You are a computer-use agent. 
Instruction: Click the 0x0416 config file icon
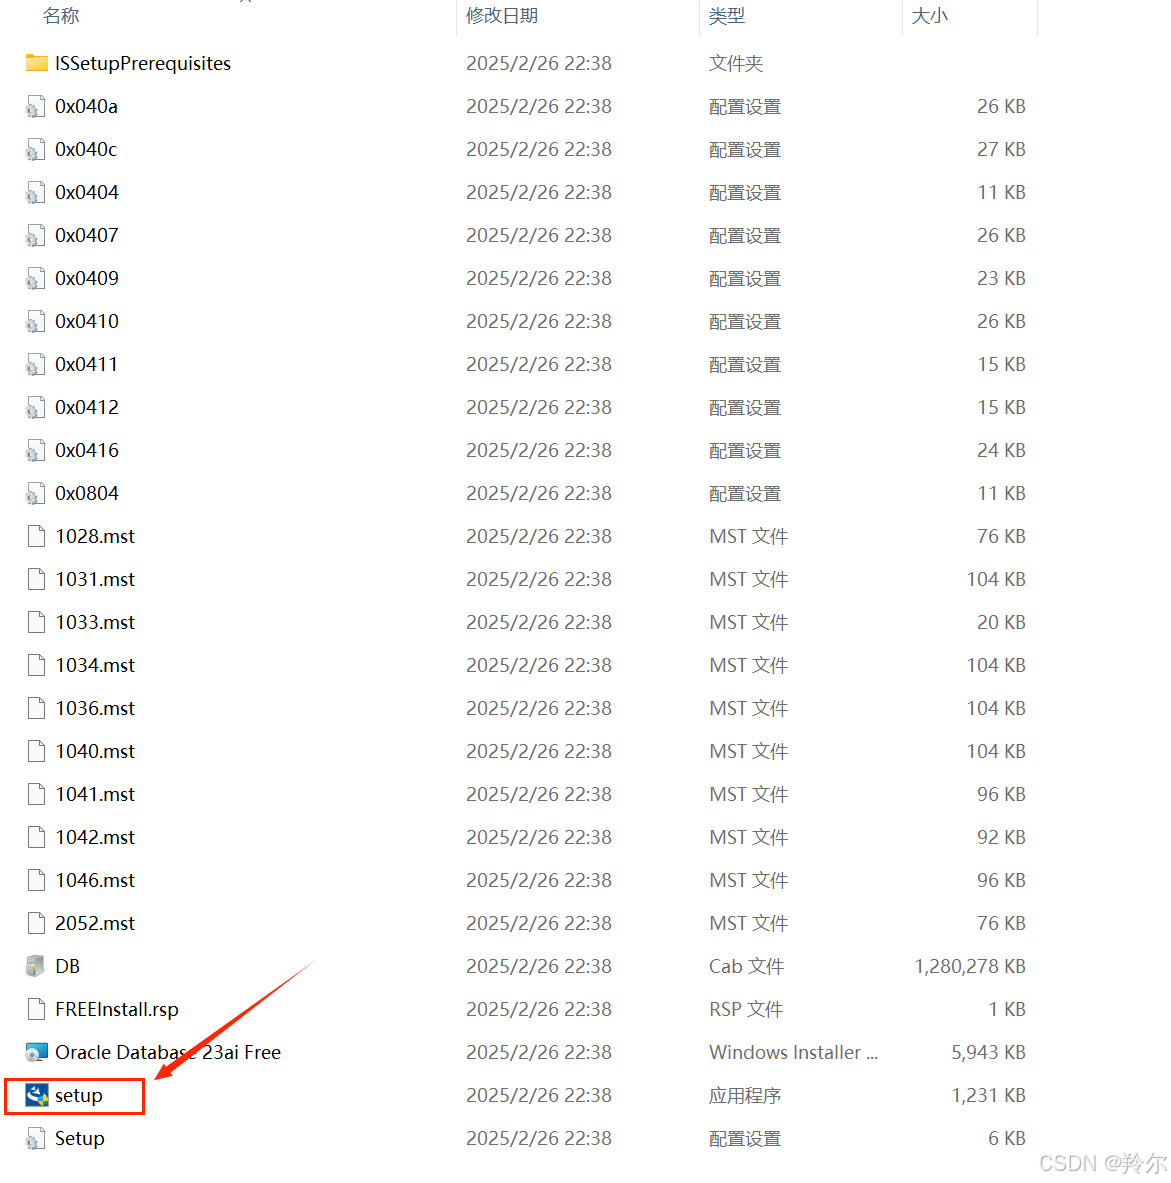35,450
